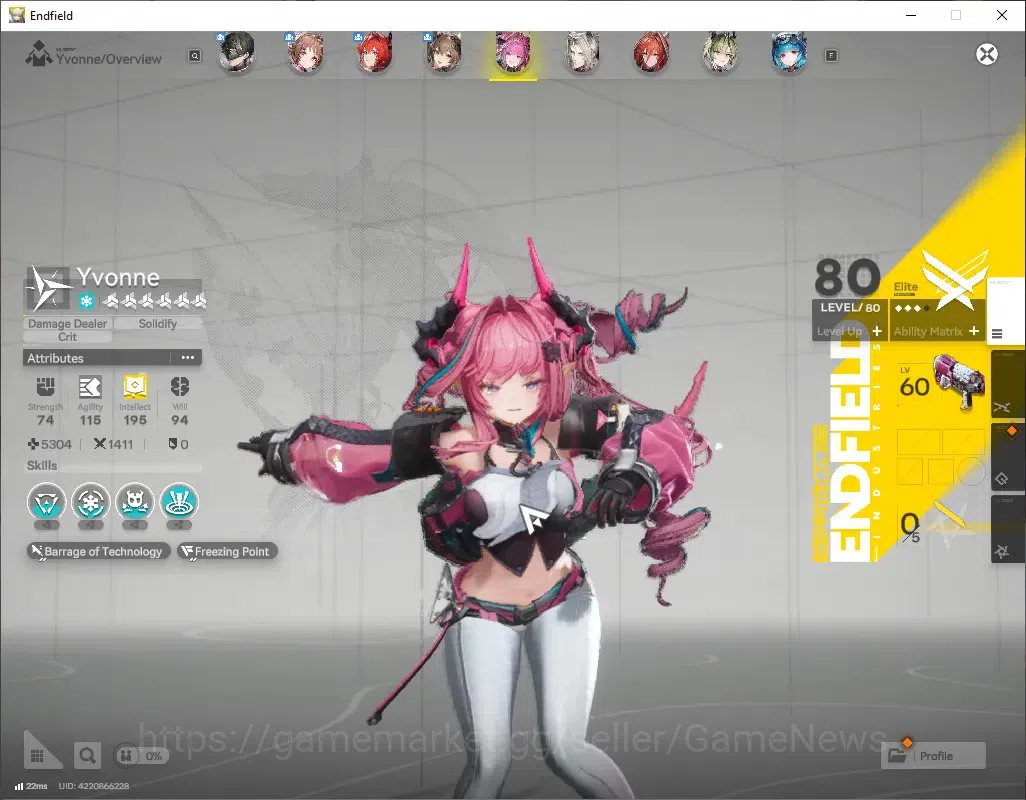Click the defense value 0

(185, 445)
